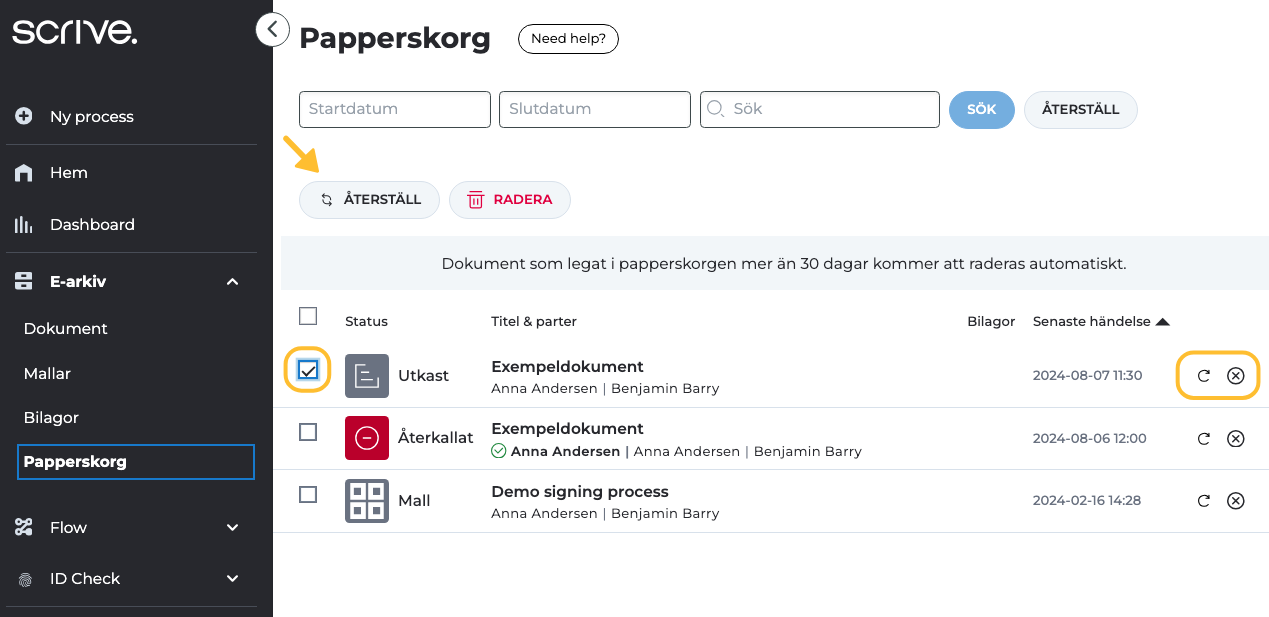Click the restore icon for the Utkast document
The width and height of the screenshot is (1269, 617).
1204,376
